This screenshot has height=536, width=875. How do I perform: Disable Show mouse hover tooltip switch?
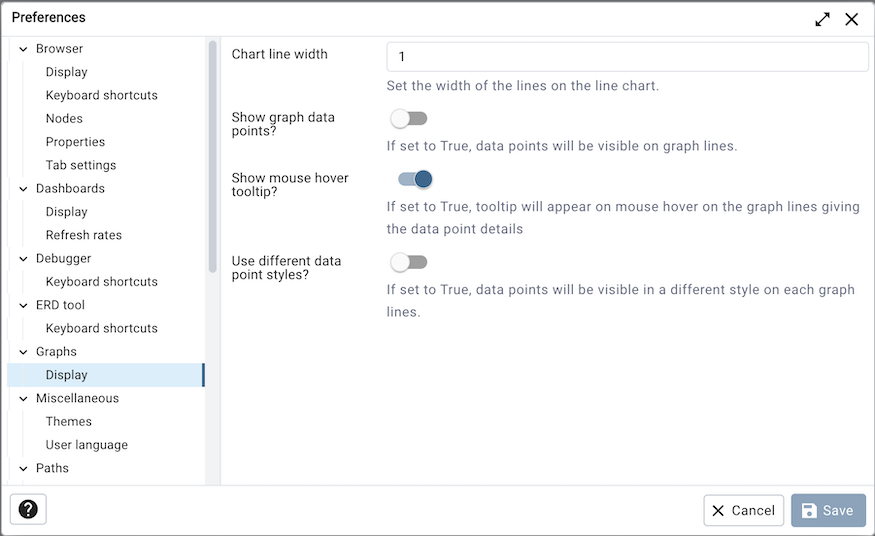(415, 179)
